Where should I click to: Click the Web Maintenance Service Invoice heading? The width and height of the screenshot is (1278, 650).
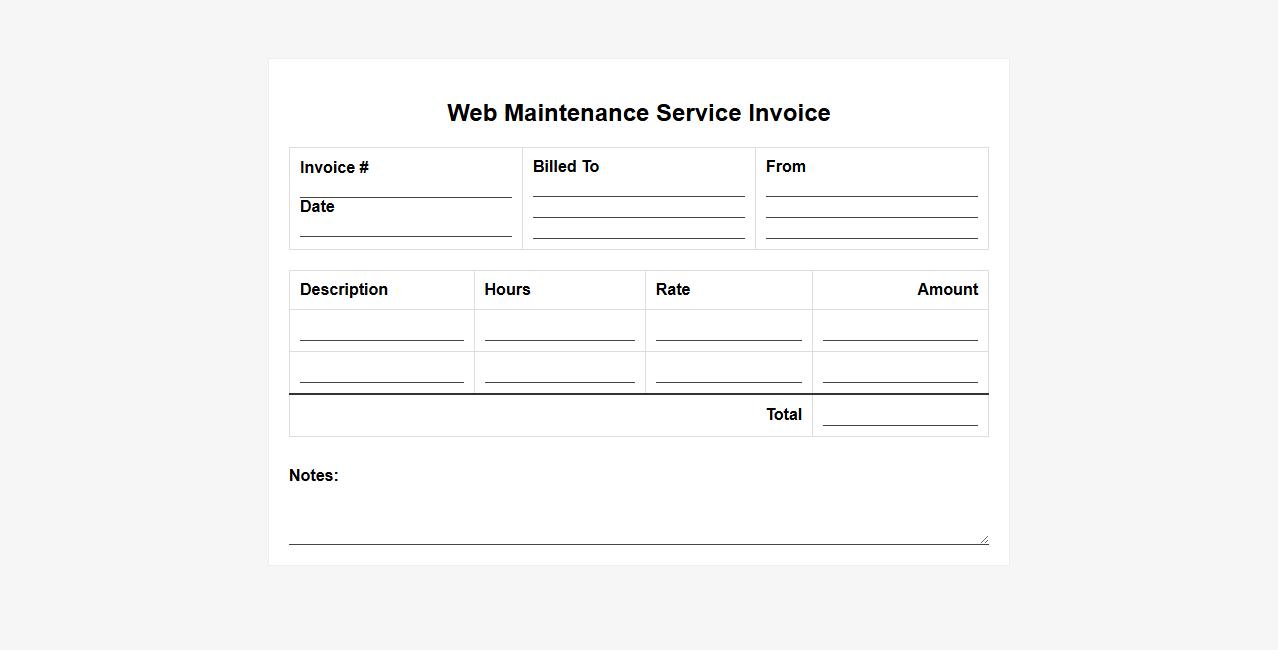coord(638,113)
